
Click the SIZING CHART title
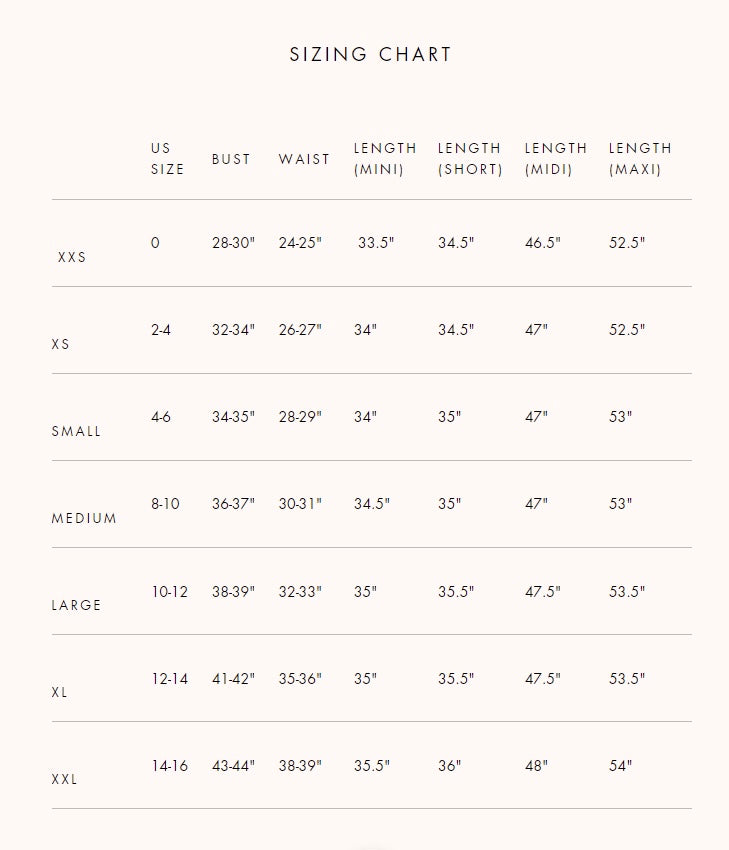click(370, 54)
